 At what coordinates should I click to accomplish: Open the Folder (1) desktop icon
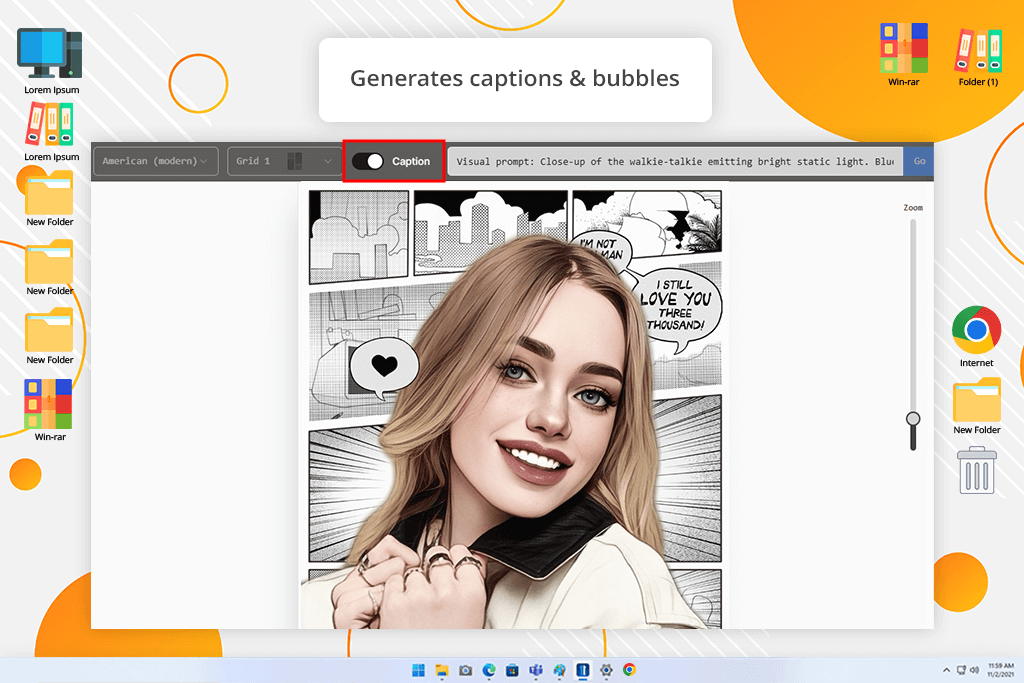tap(978, 57)
